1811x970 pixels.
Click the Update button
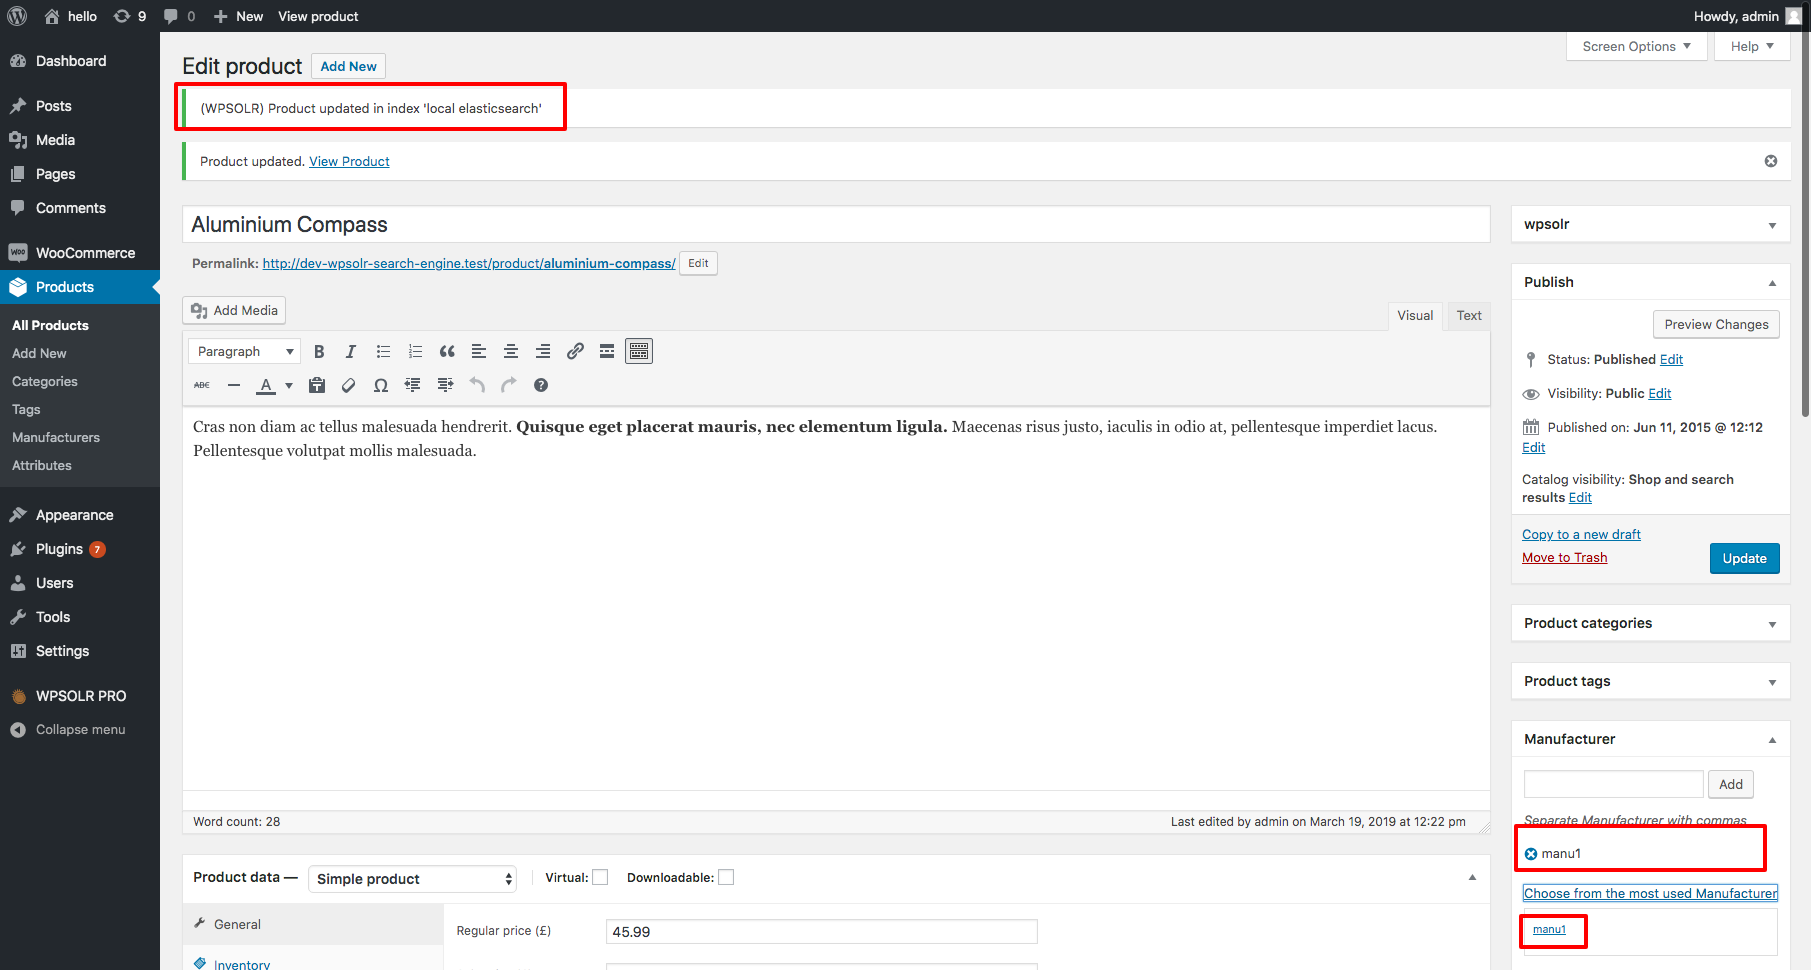pos(1745,558)
